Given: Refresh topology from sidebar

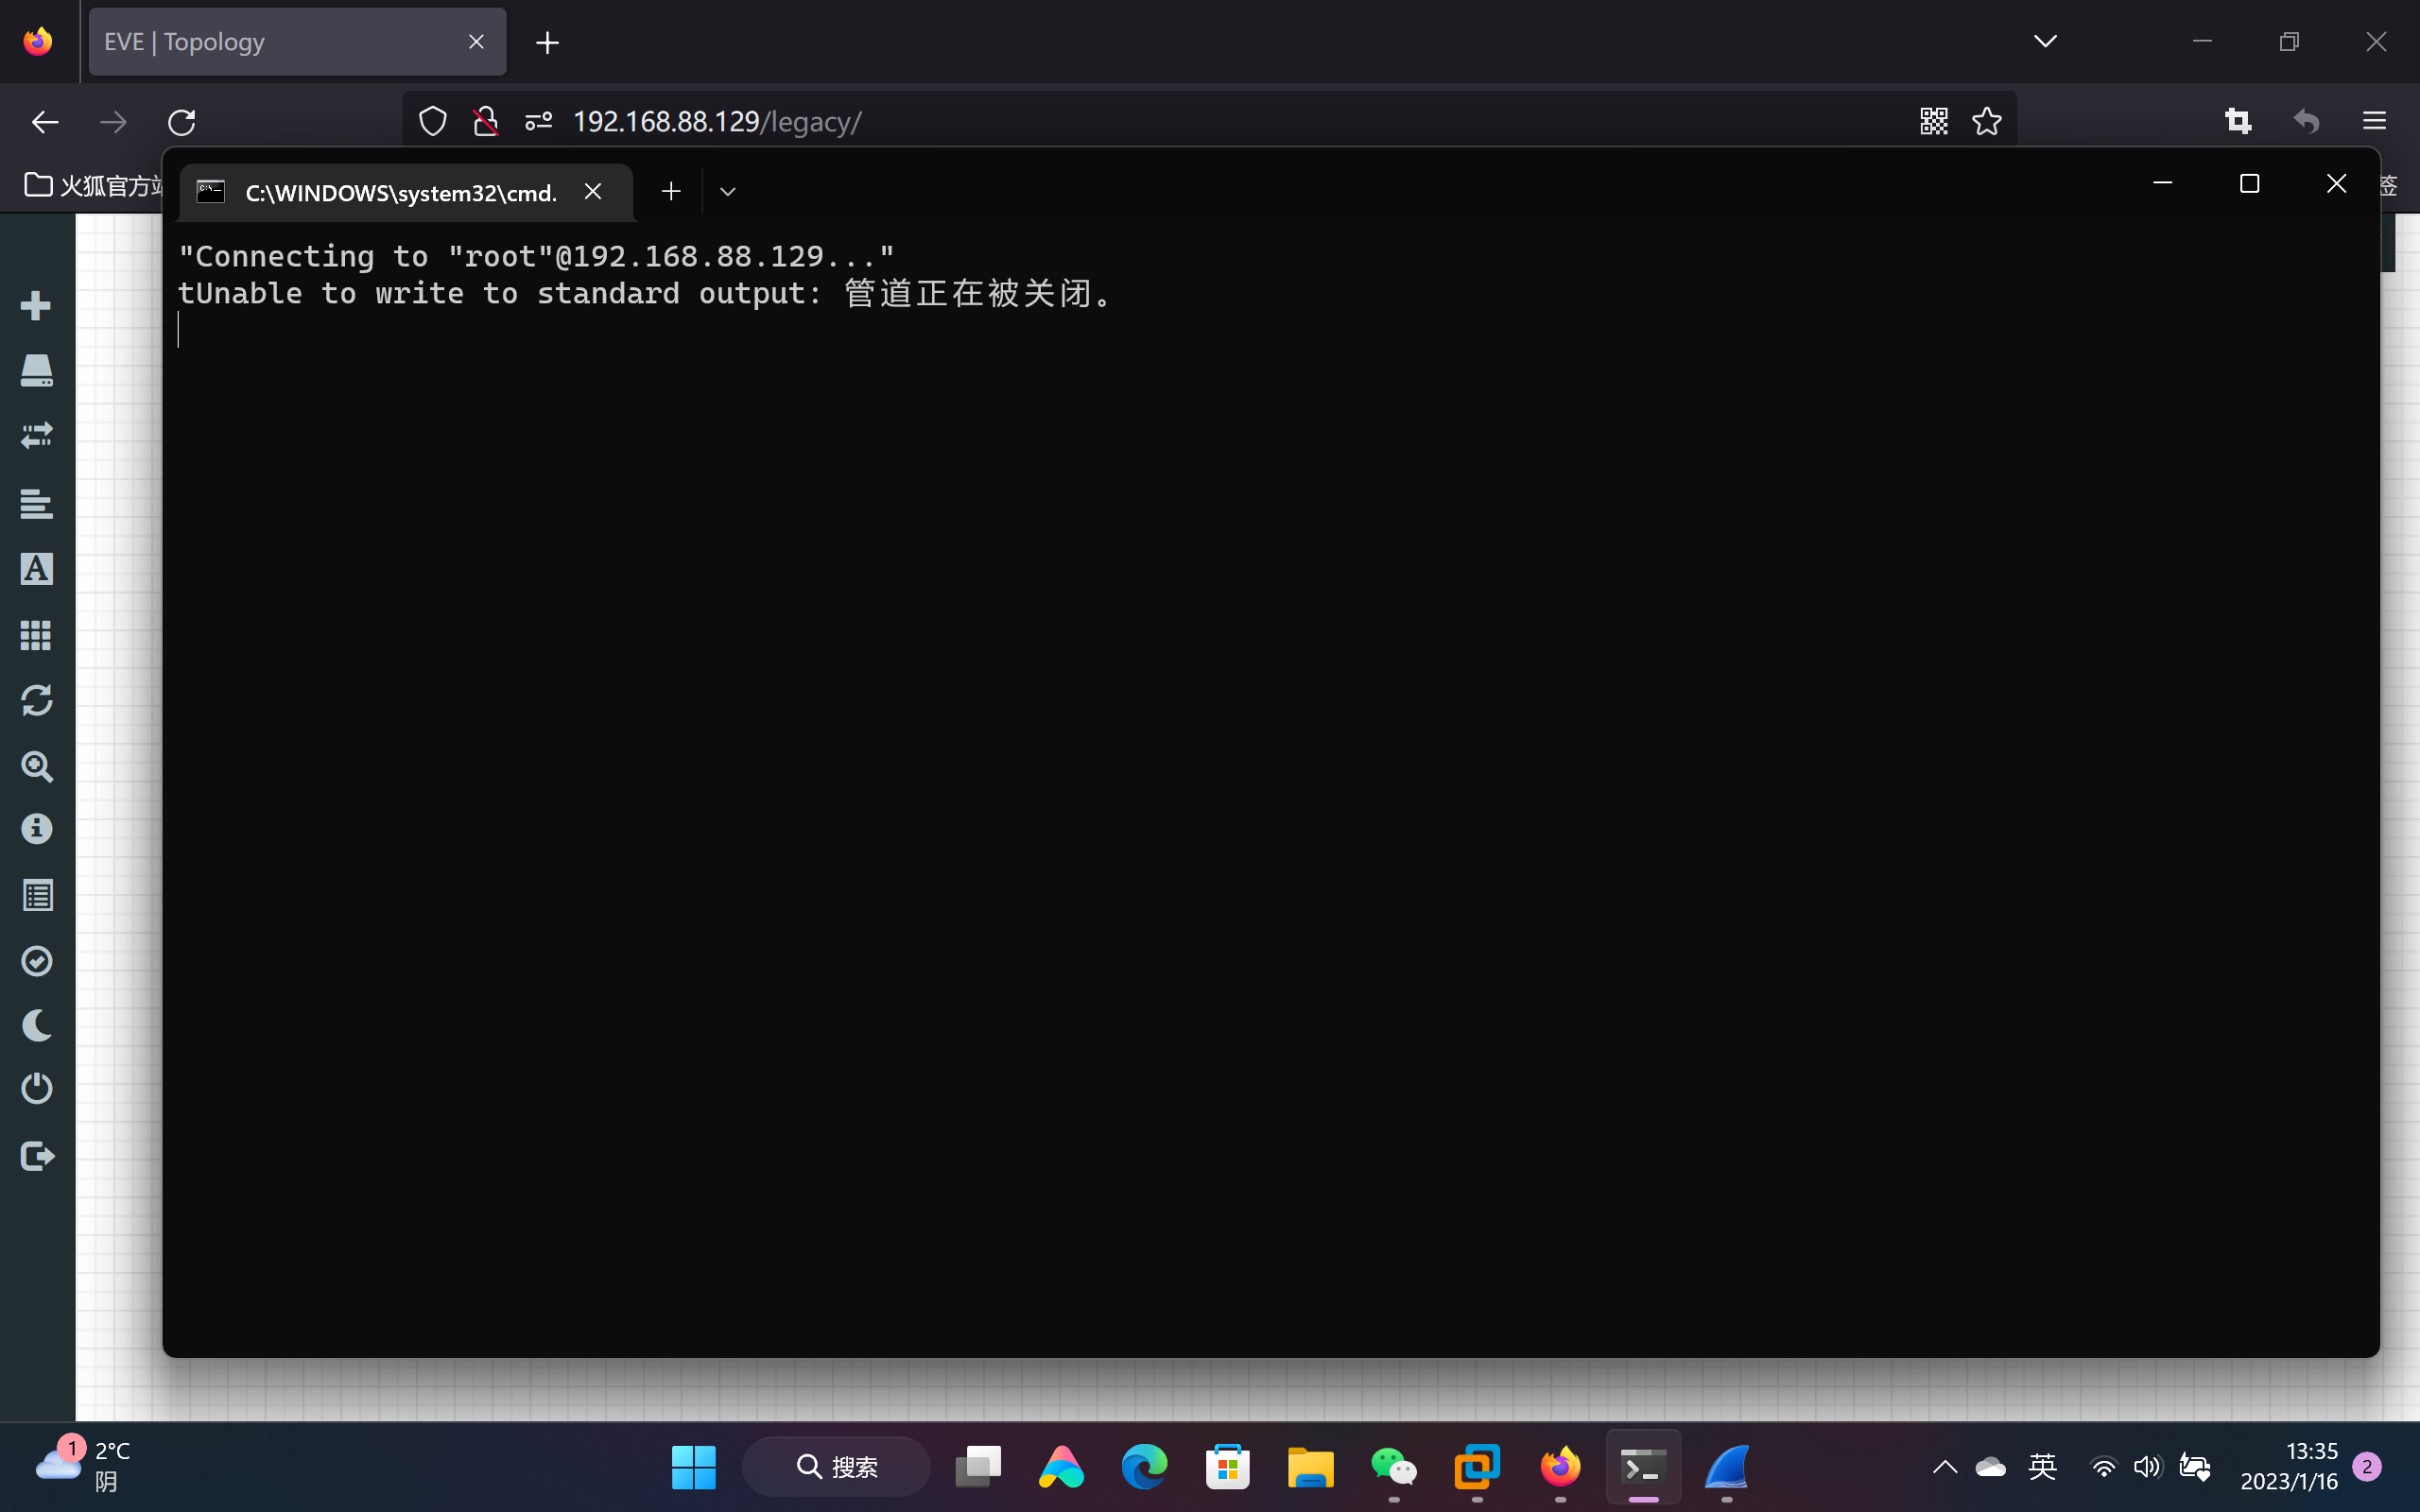Looking at the screenshot, I should point(36,700).
